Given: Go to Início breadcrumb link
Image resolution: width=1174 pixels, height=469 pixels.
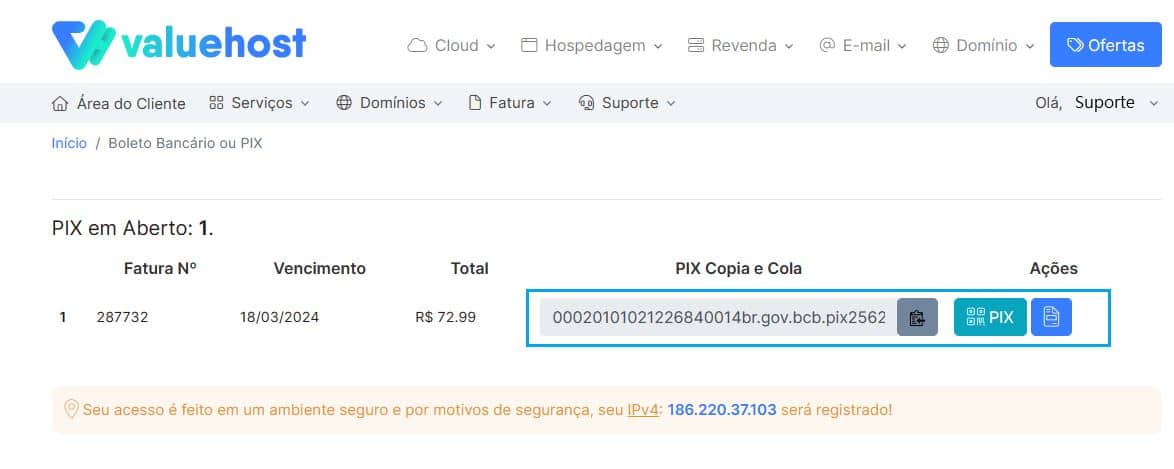Looking at the screenshot, I should 69,143.
